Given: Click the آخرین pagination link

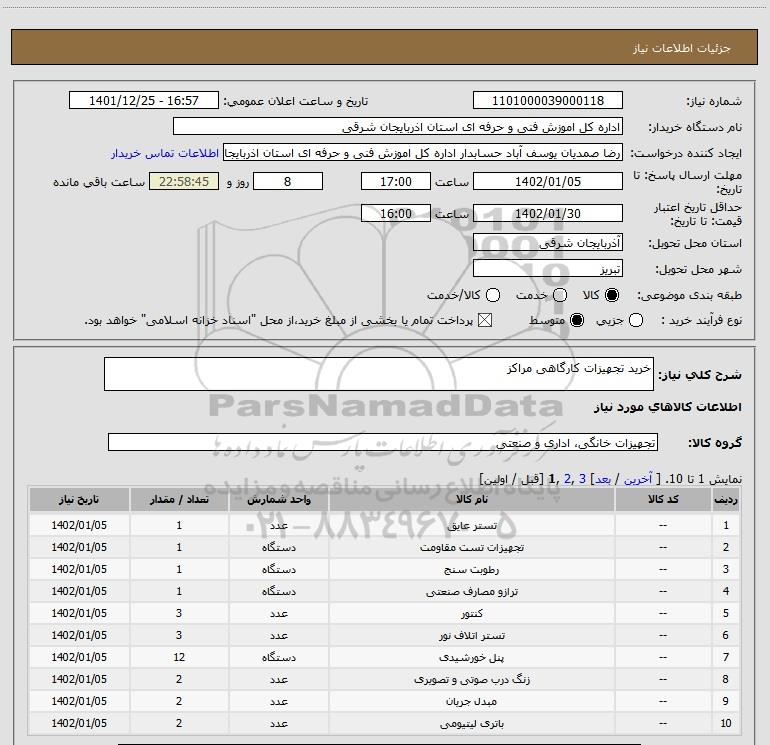Looking at the screenshot, I should [638, 479].
